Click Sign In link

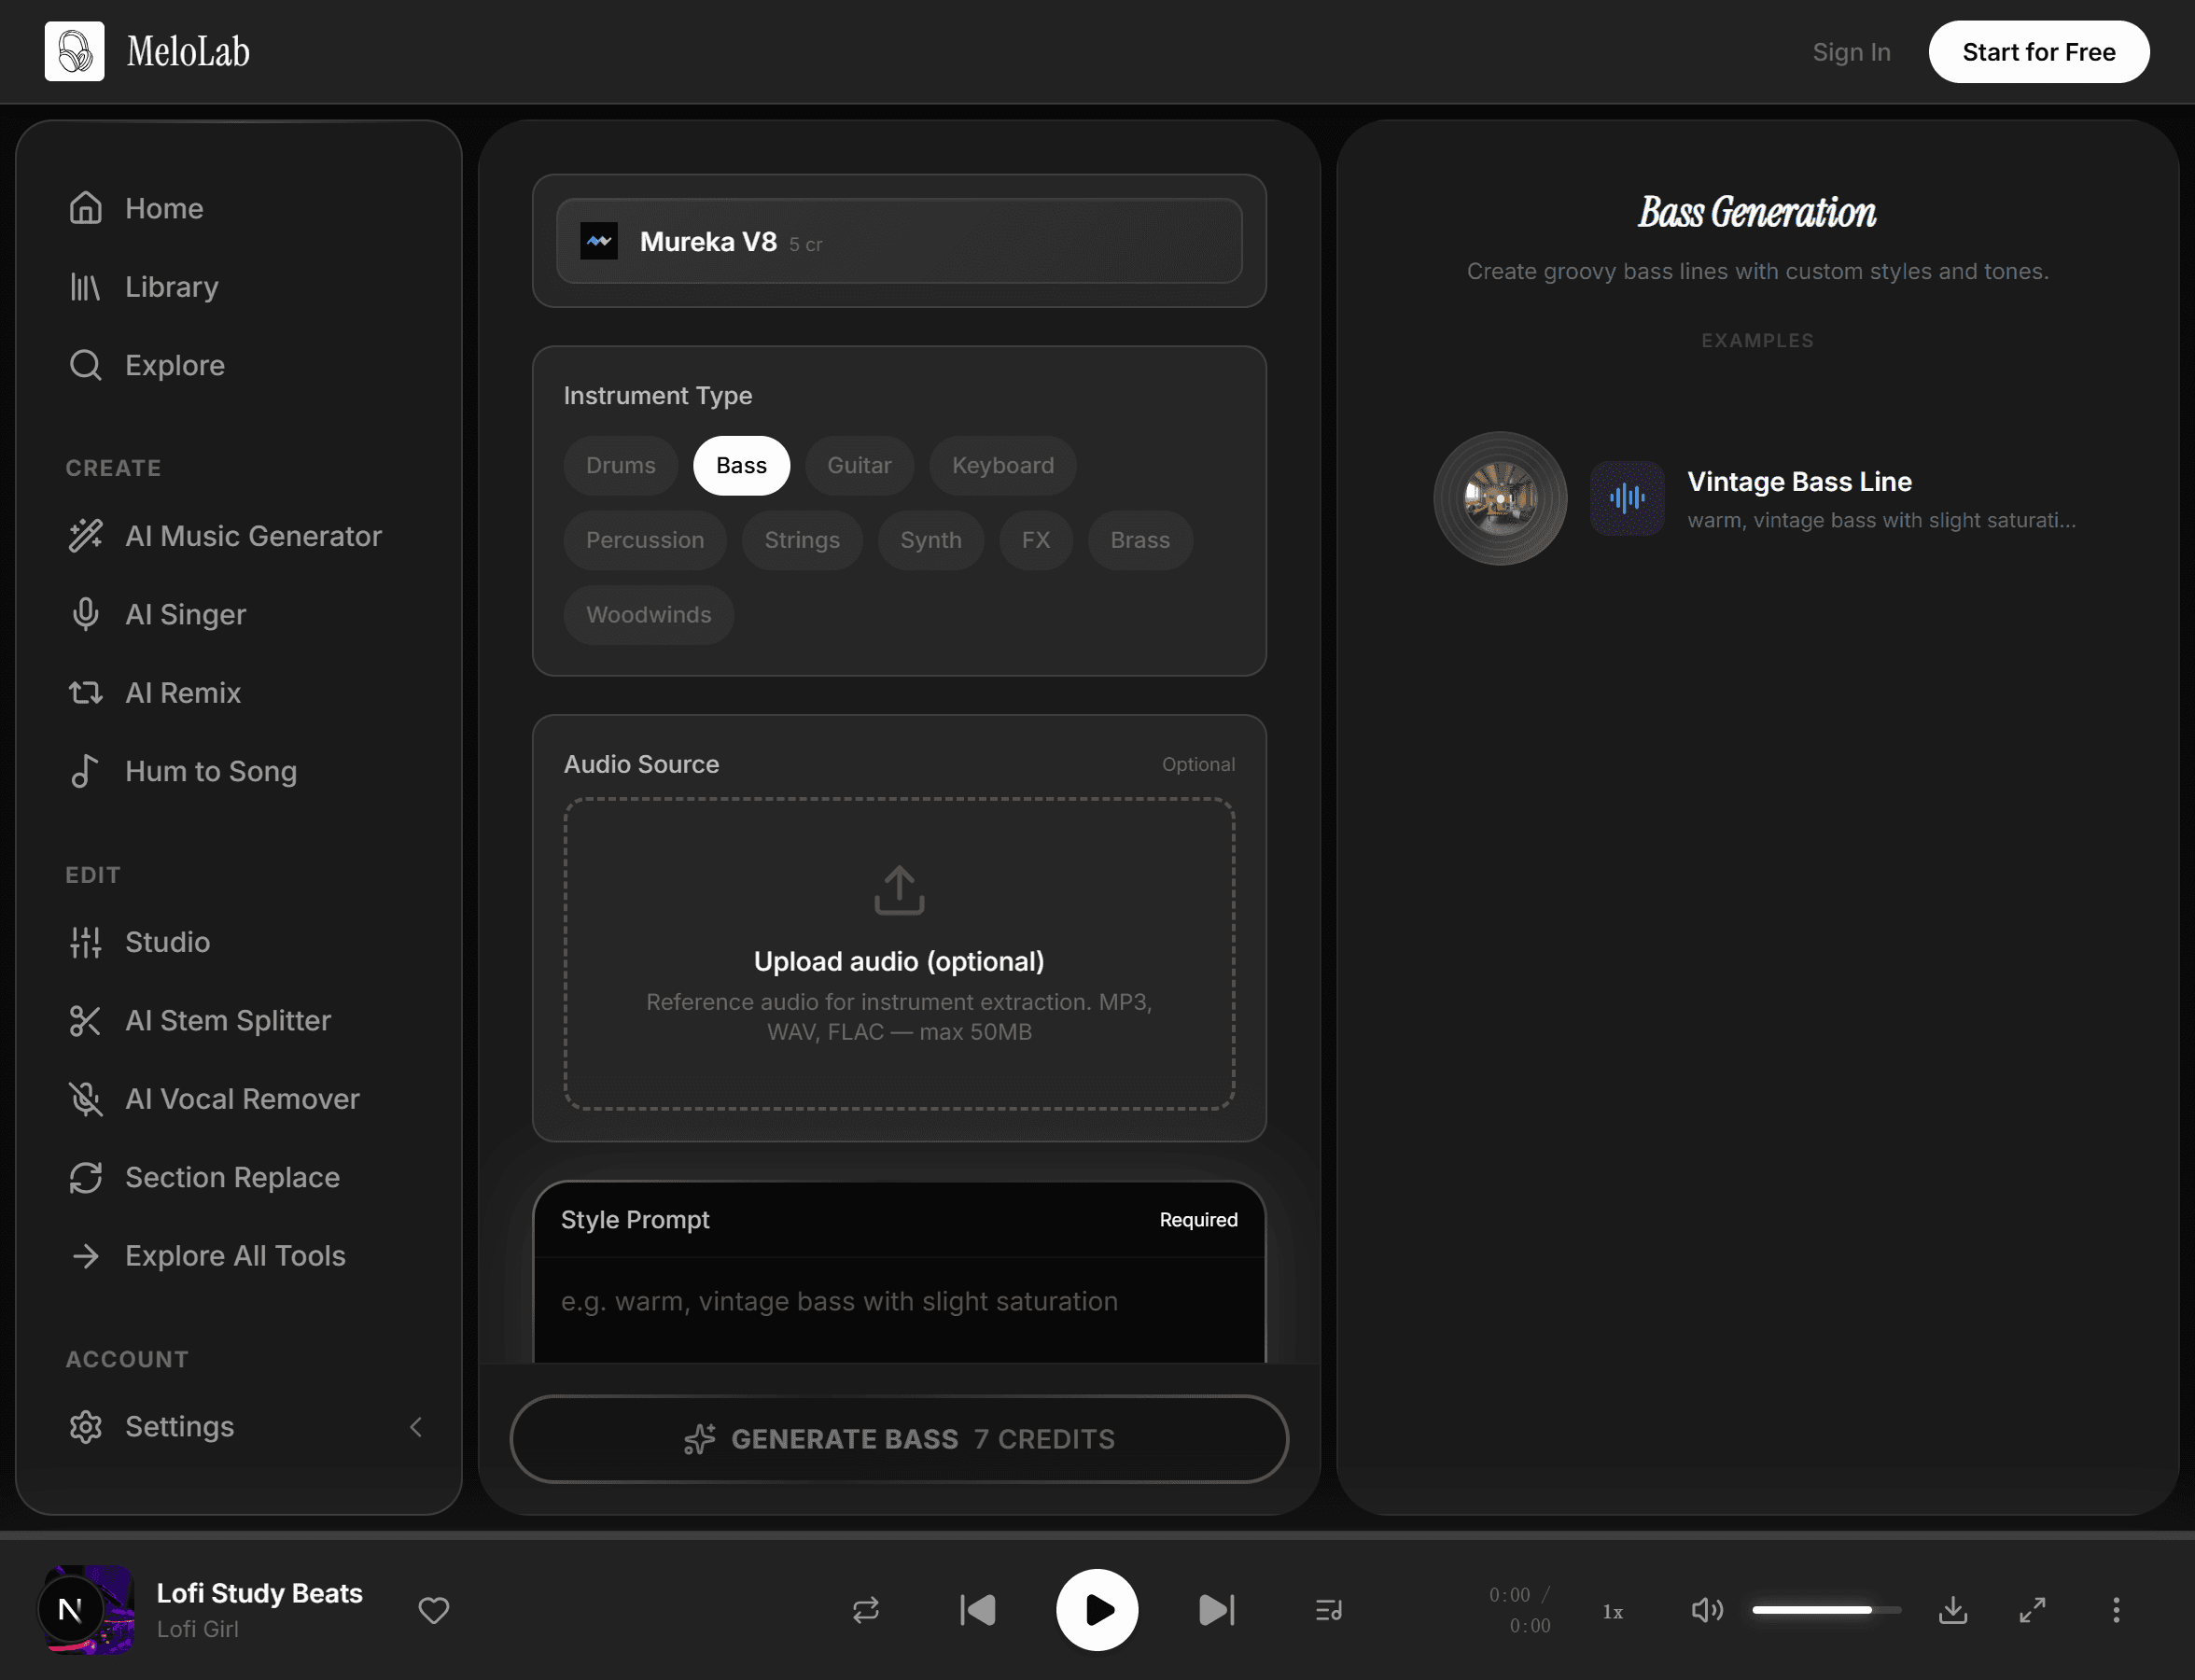[x=1851, y=52]
